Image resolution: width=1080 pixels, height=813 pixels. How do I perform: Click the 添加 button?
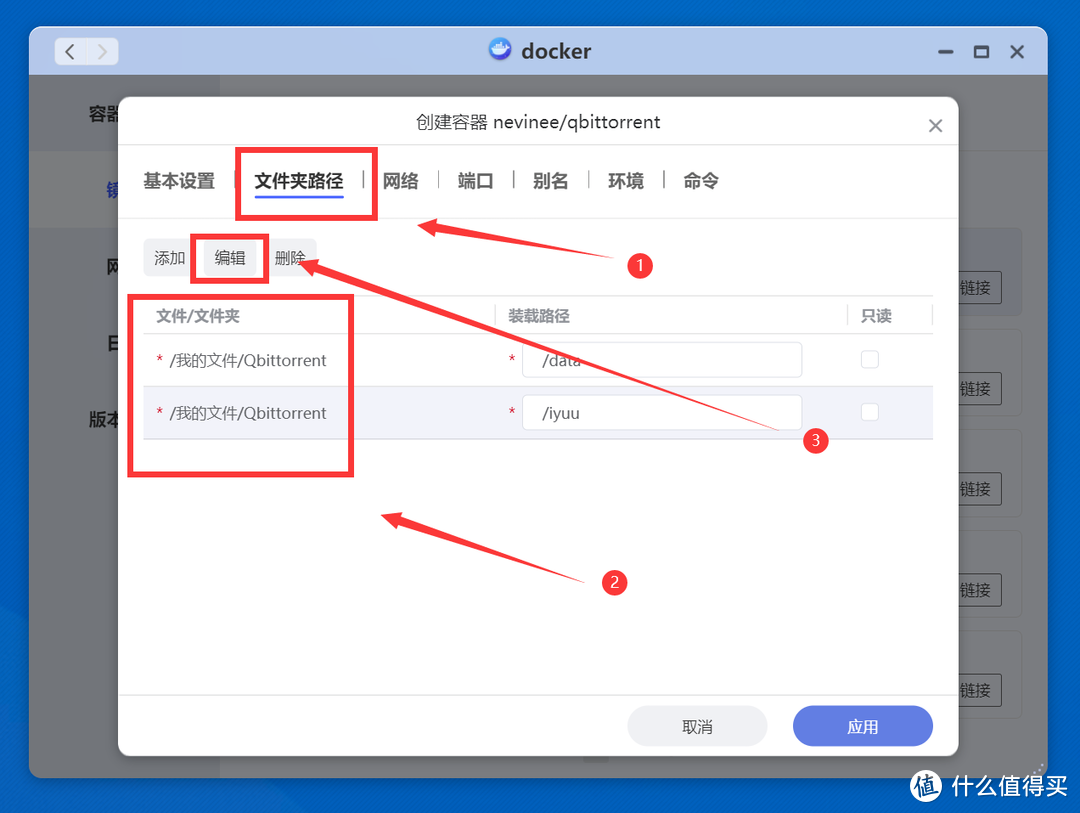[x=169, y=258]
